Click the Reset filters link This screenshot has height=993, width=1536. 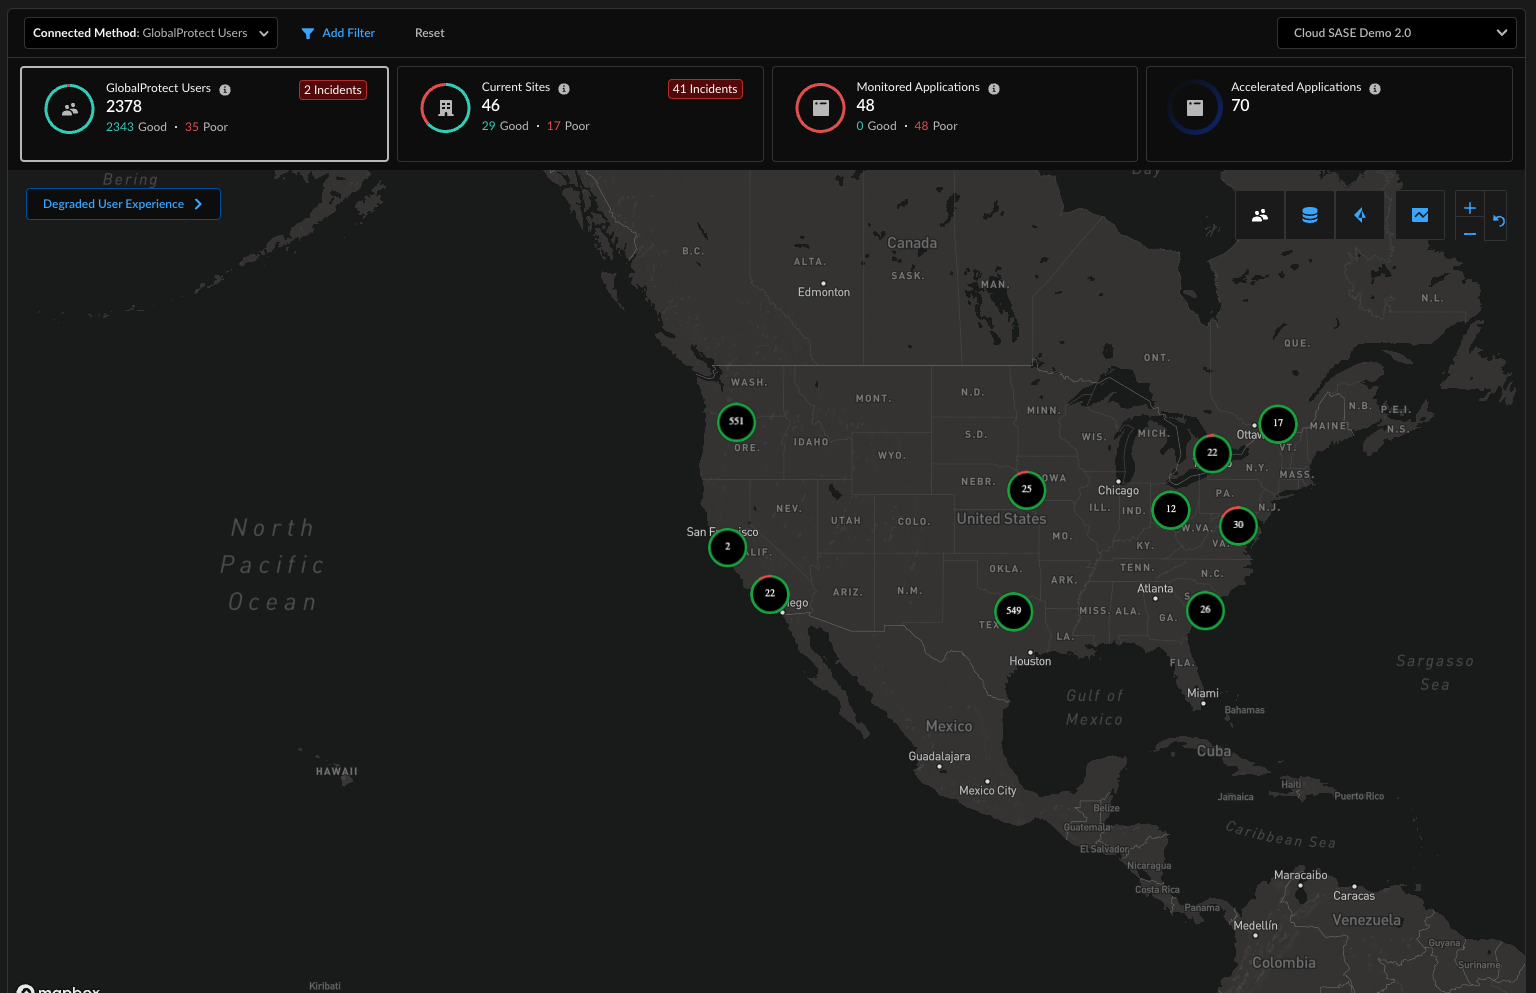click(x=429, y=33)
